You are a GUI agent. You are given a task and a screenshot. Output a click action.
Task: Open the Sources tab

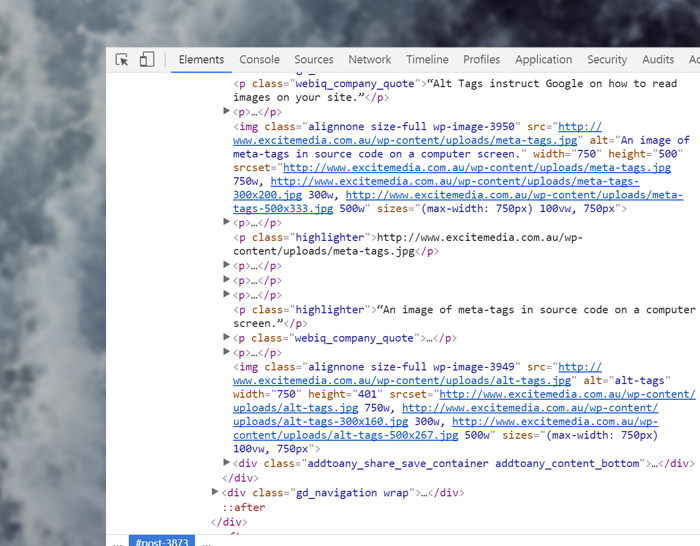tap(313, 60)
